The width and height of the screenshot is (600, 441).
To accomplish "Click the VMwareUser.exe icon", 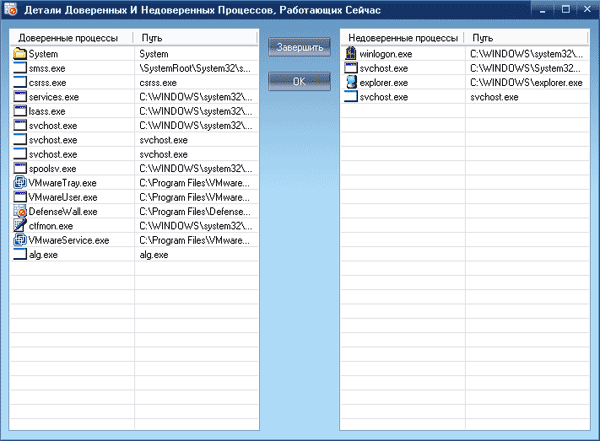I will pyautogui.click(x=20, y=197).
